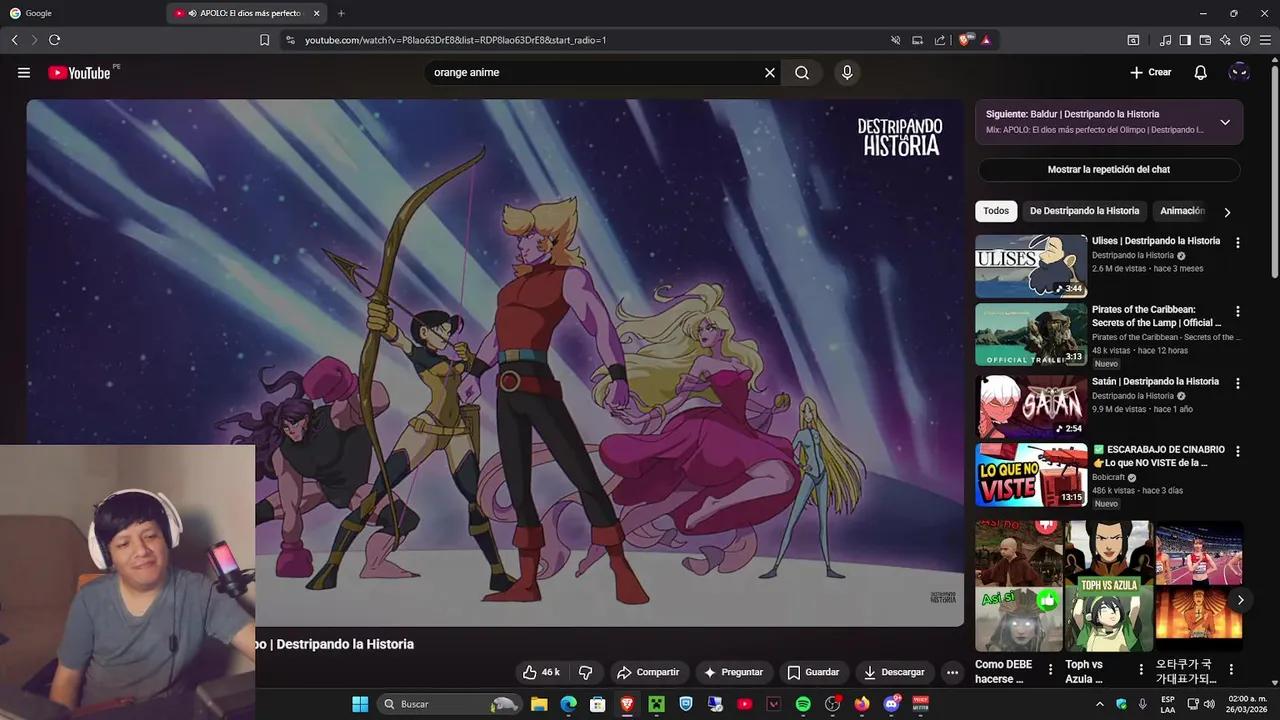Click the taskbar Buscar search box
The width and height of the screenshot is (1280, 720).
click(449, 704)
